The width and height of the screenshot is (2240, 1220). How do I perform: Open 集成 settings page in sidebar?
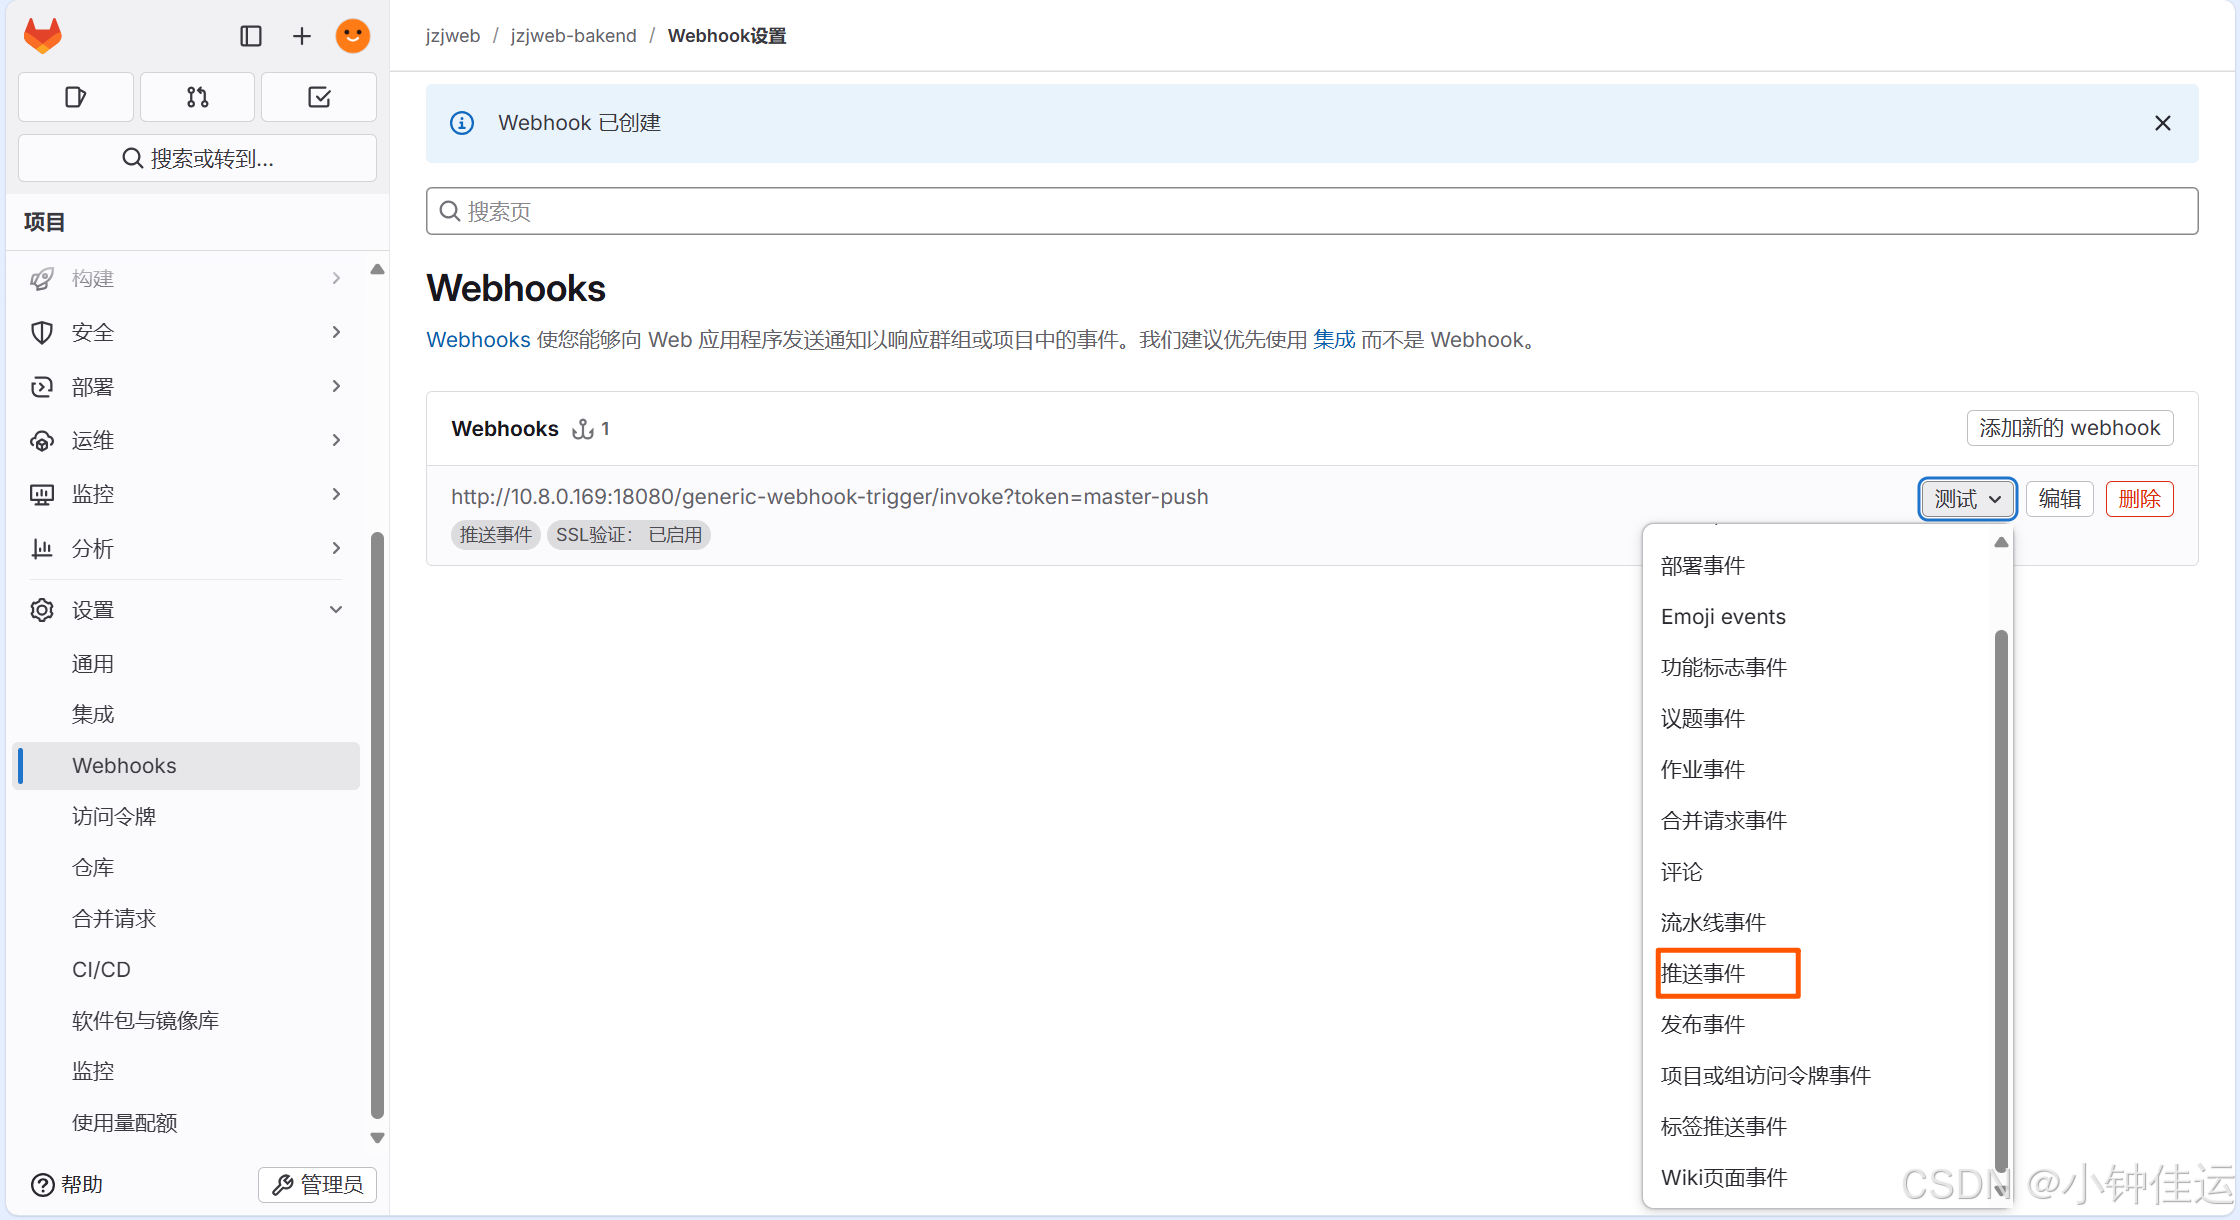188,714
